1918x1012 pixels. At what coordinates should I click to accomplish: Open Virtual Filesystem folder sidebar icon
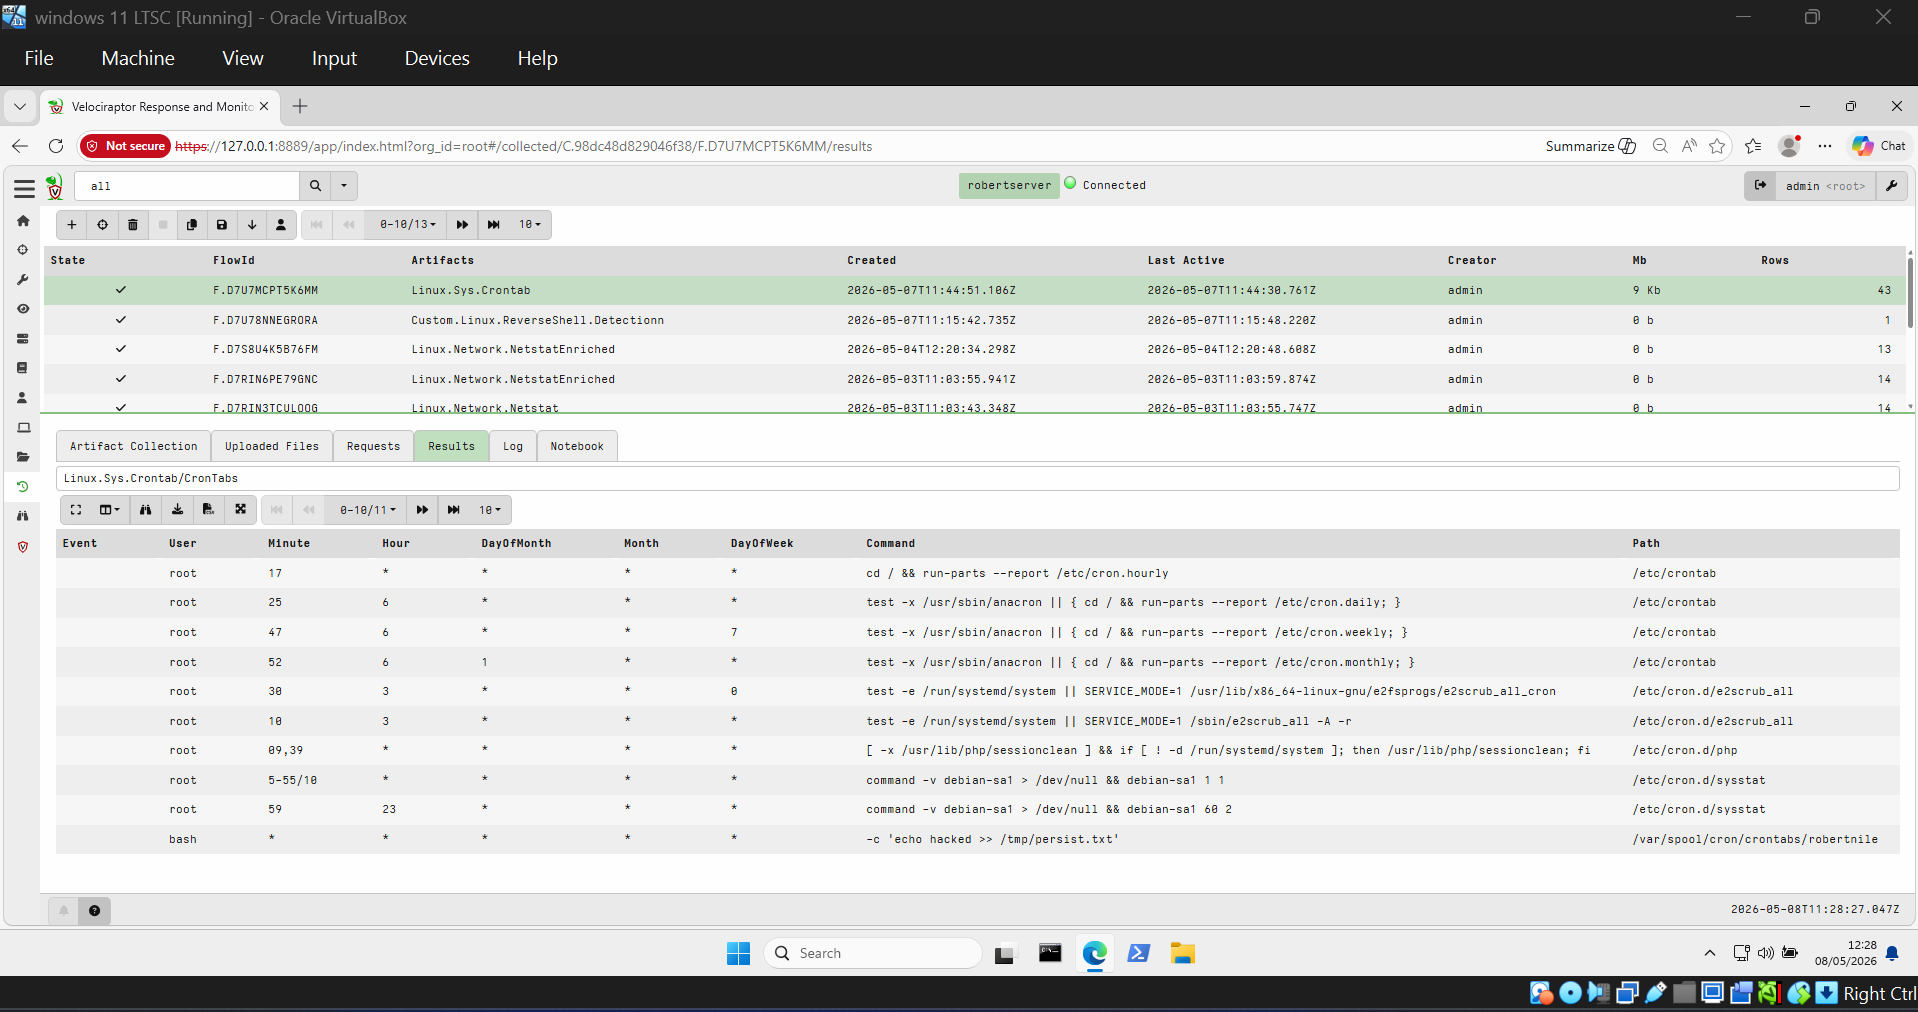23,457
